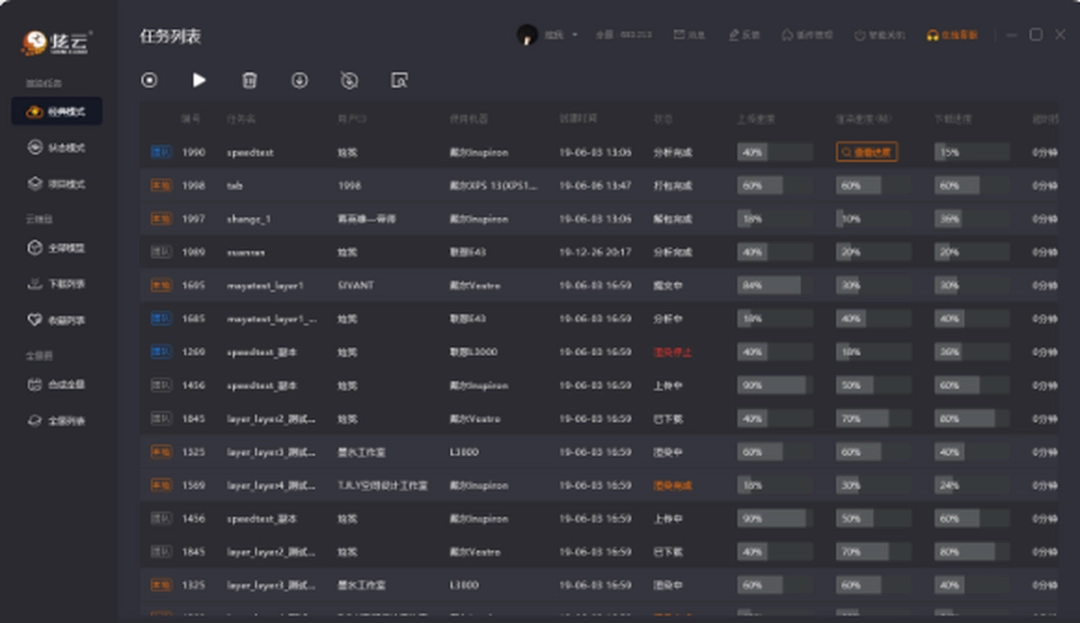
Task: Click the 查看进度 button on task 1990
Action: (866, 152)
